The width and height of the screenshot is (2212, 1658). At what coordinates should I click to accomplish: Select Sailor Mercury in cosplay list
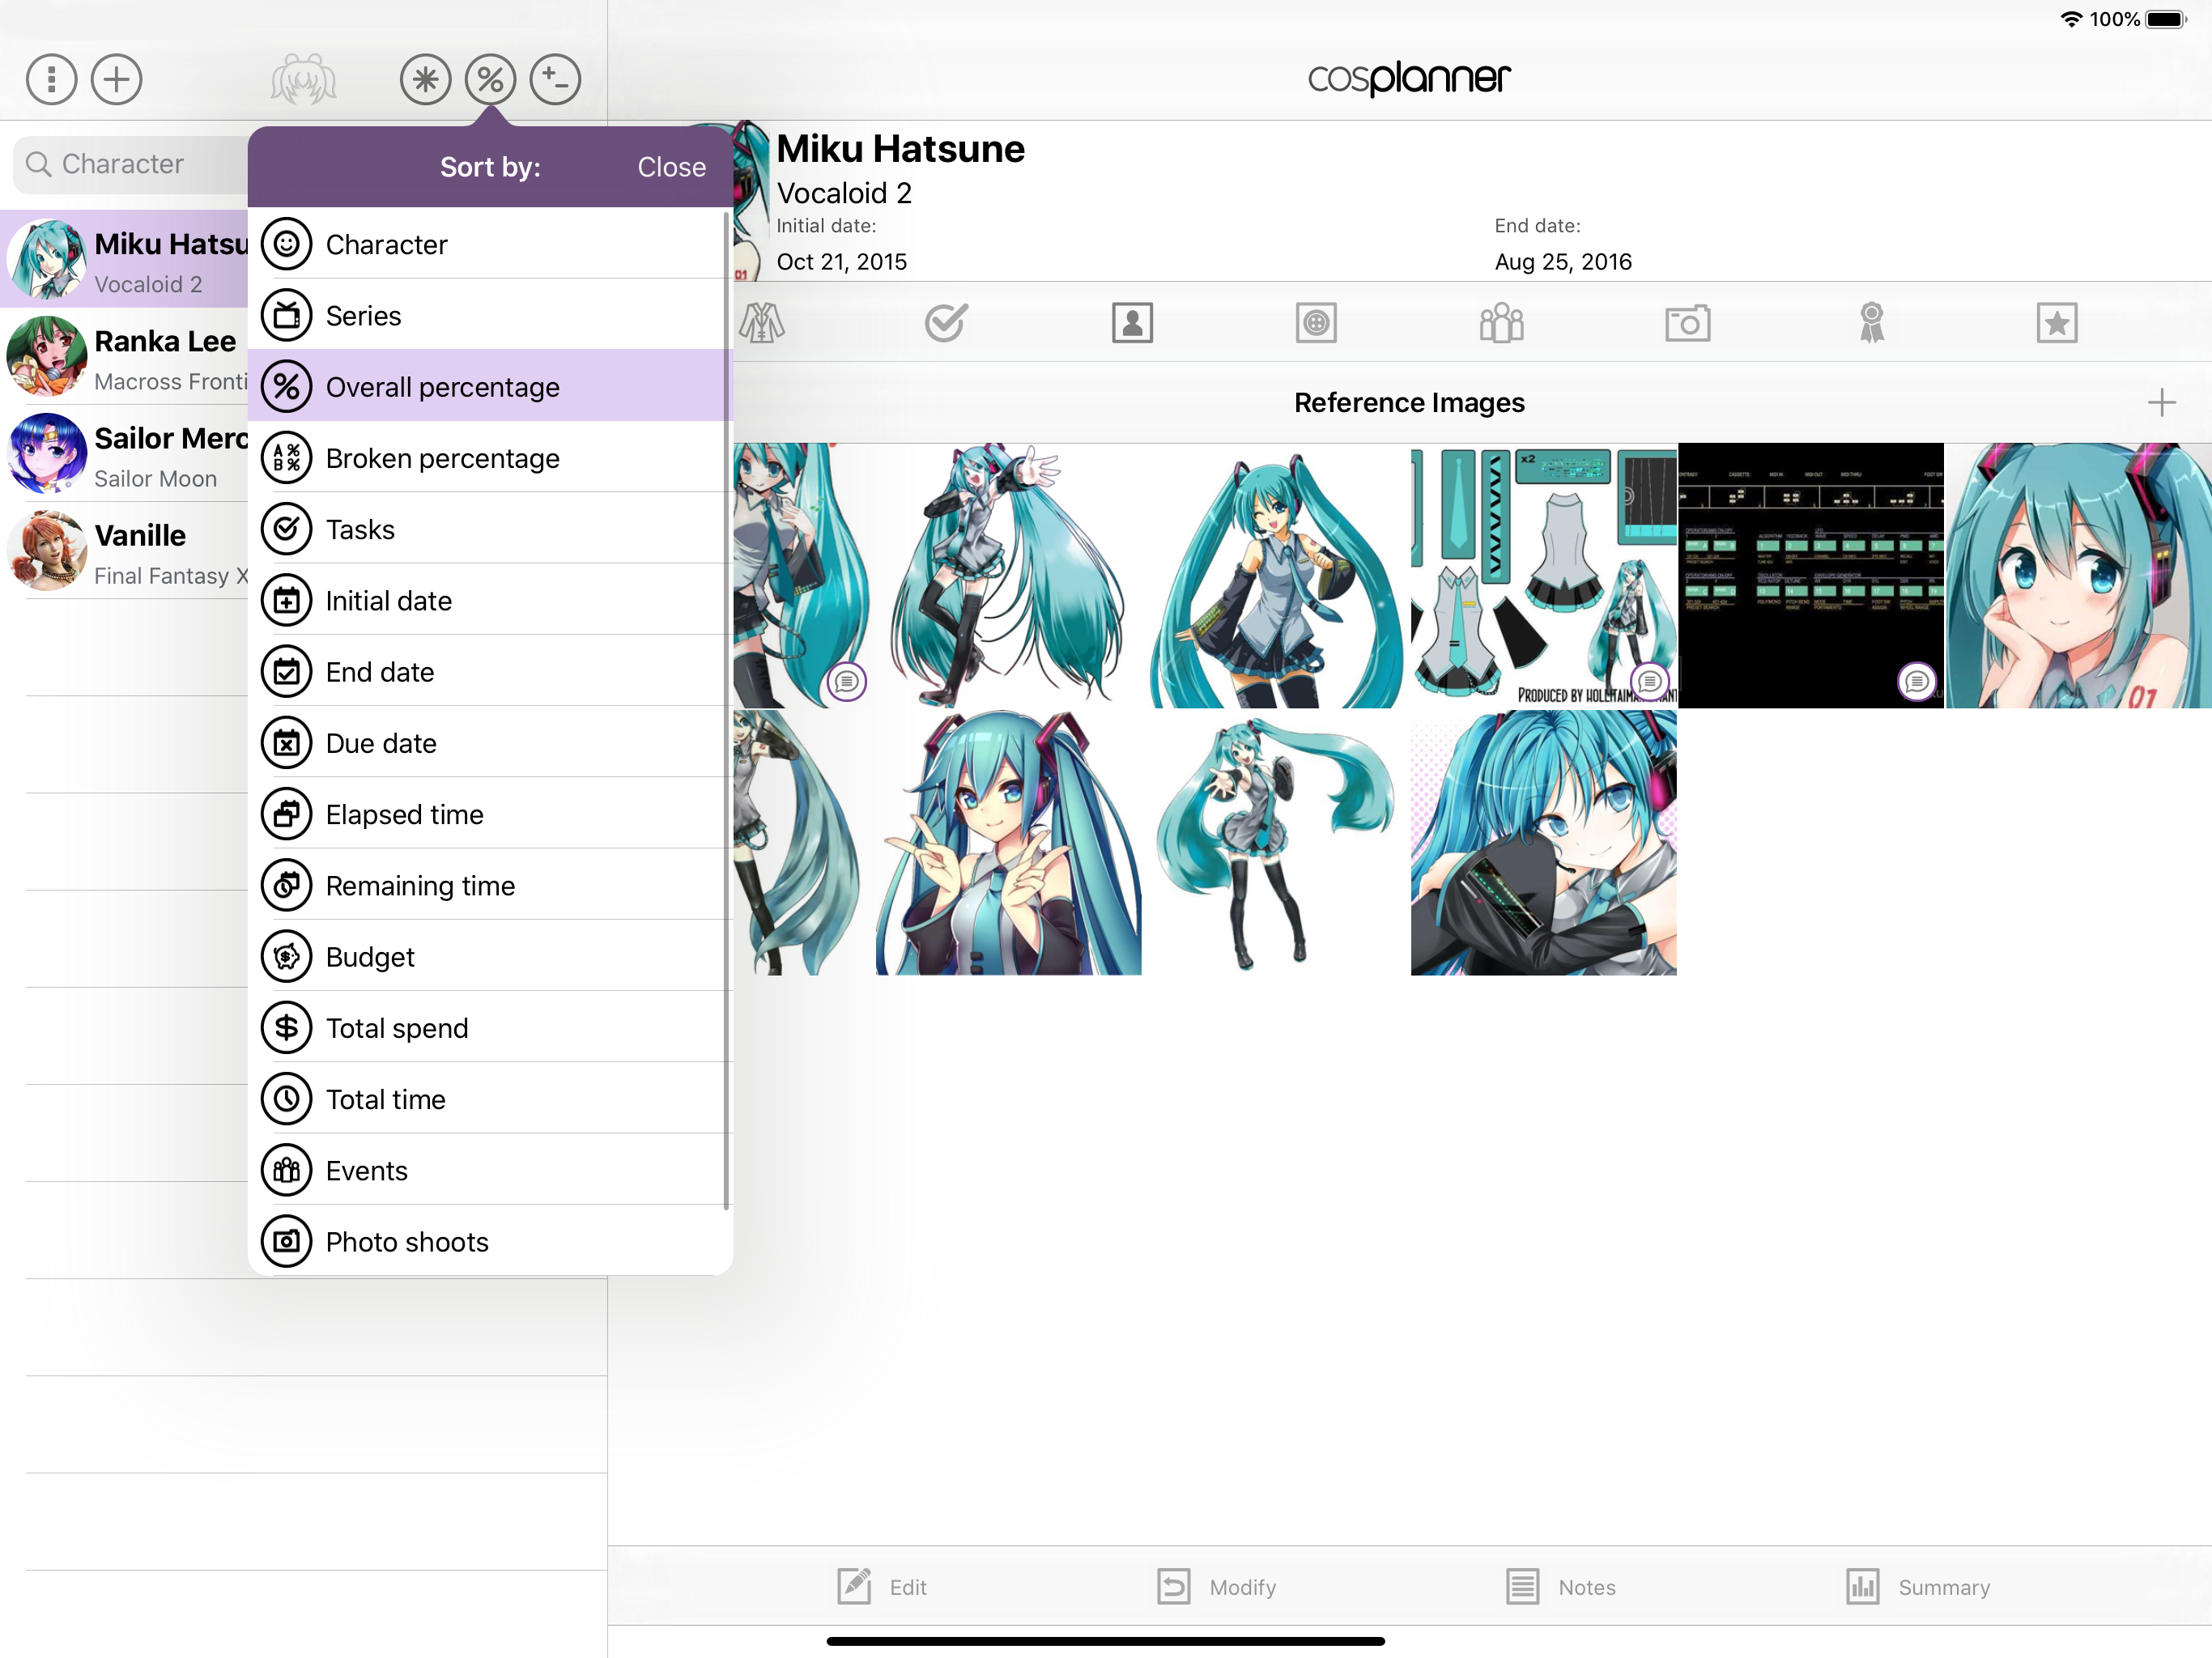(x=124, y=453)
